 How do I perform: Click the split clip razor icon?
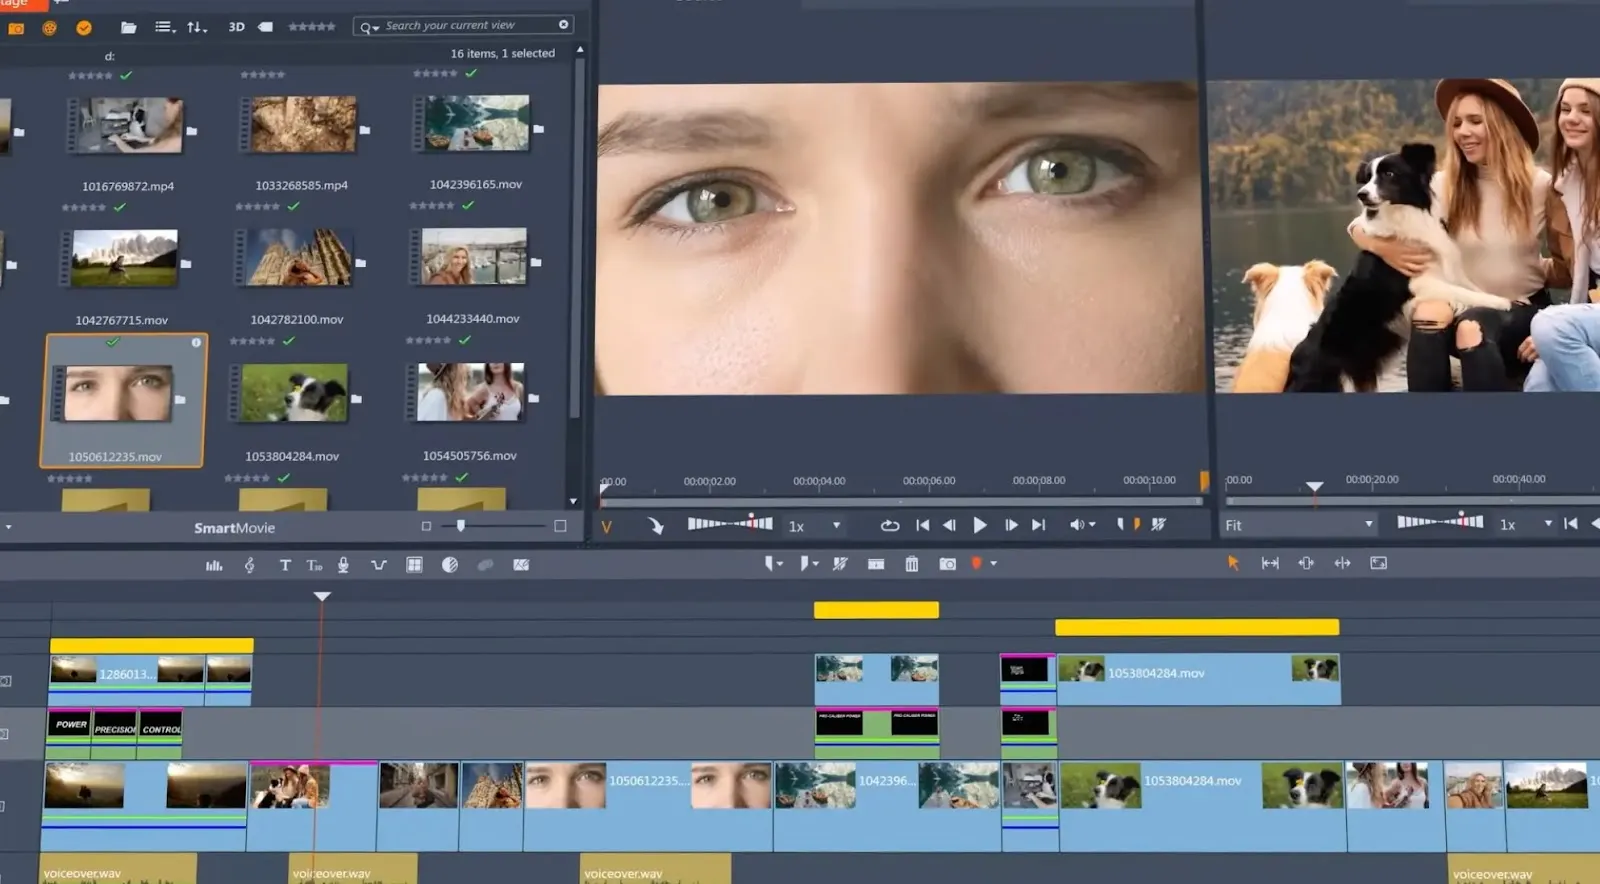(x=876, y=564)
